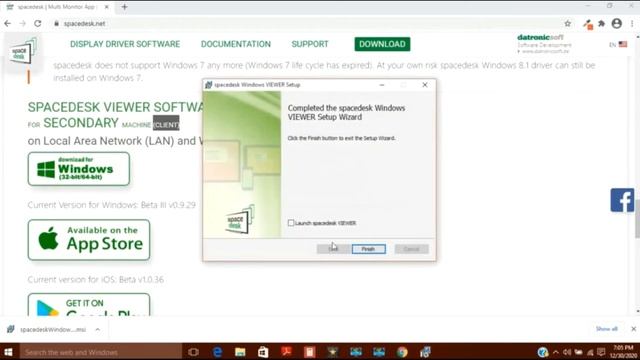Click the spacedesk logo in page header
This screenshot has width=640, height=360.
(x=22, y=52)
